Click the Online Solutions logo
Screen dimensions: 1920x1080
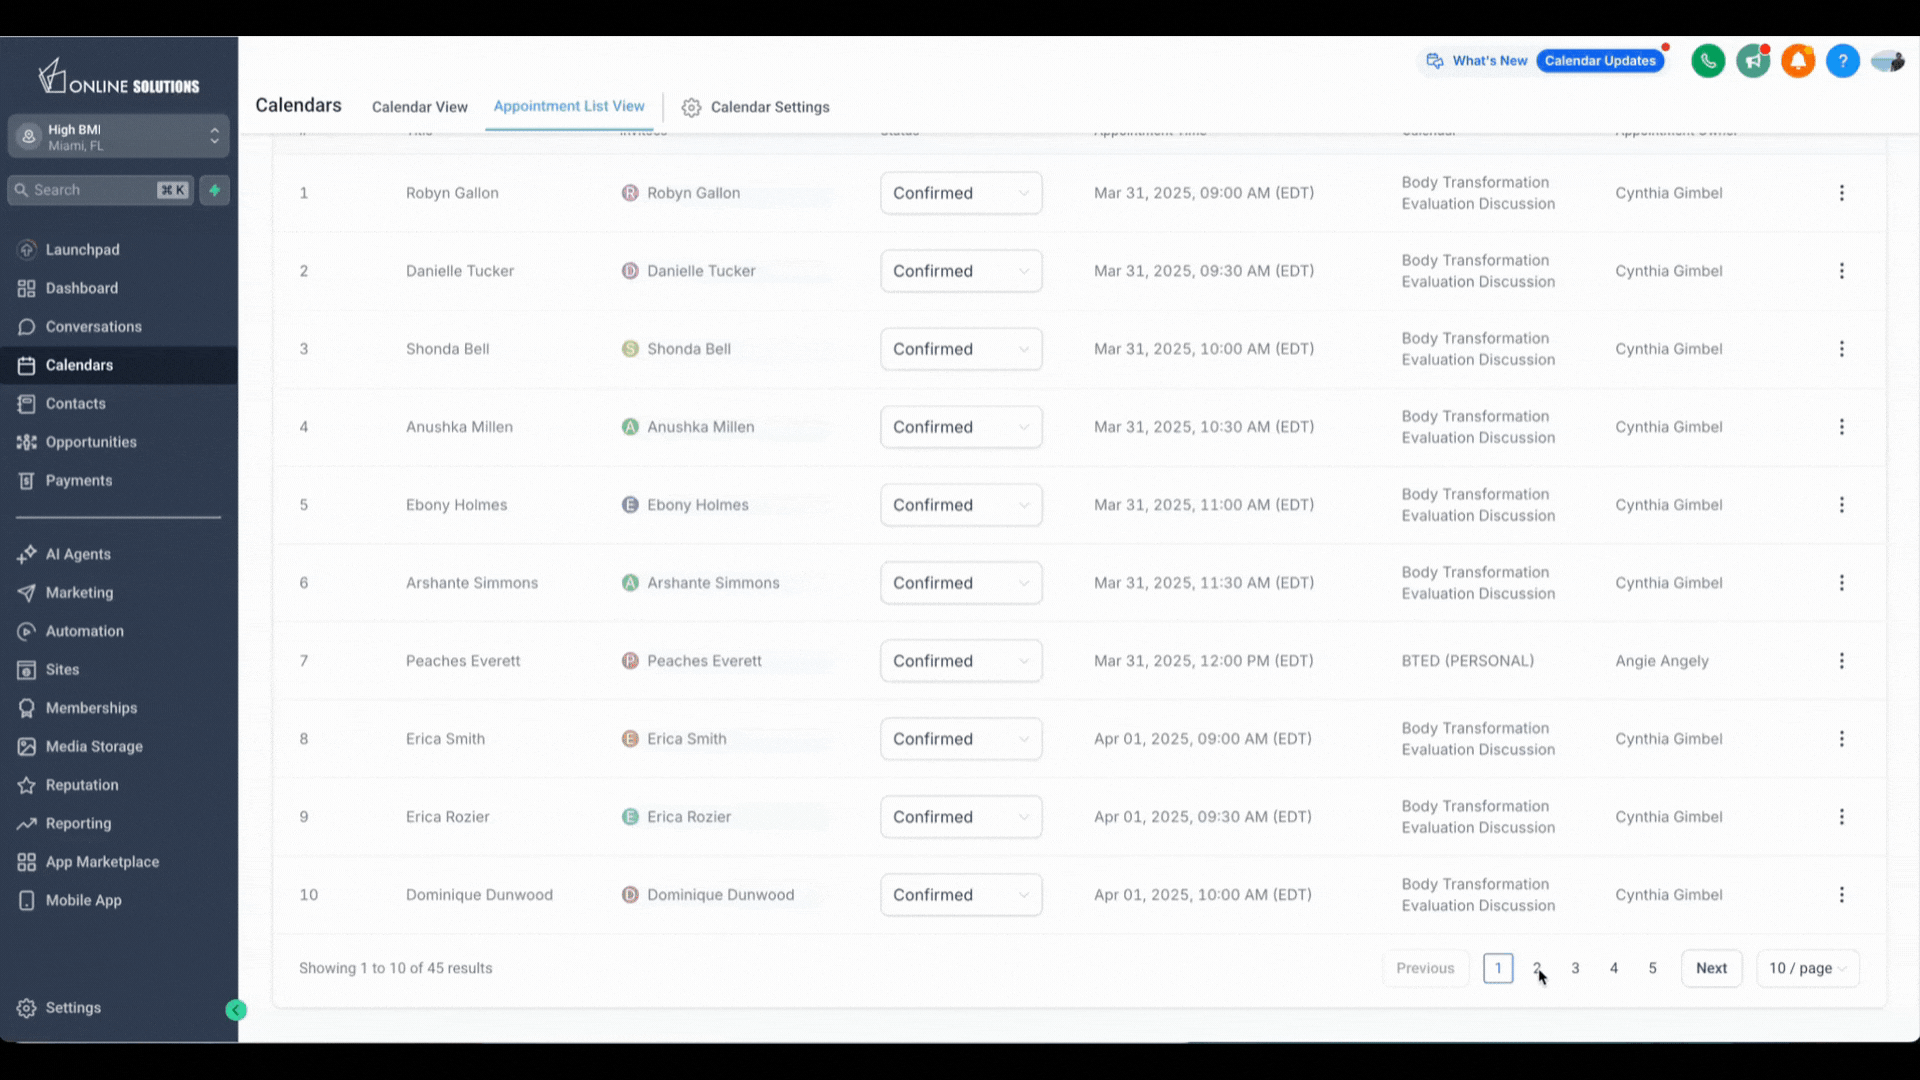[x=118, y=77]
